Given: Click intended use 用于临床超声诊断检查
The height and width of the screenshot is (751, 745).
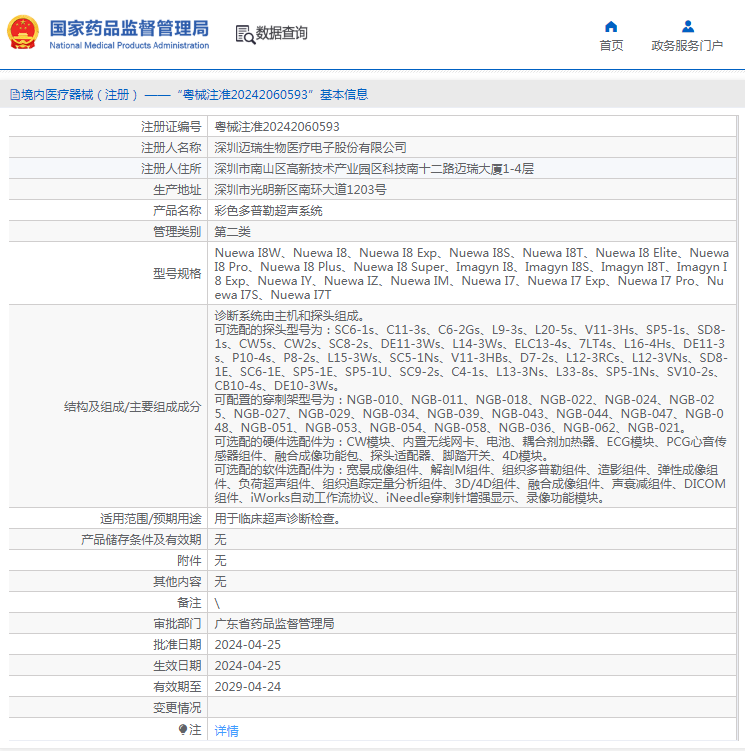Looking at the screenshot, I should click(x=278, y=519).
